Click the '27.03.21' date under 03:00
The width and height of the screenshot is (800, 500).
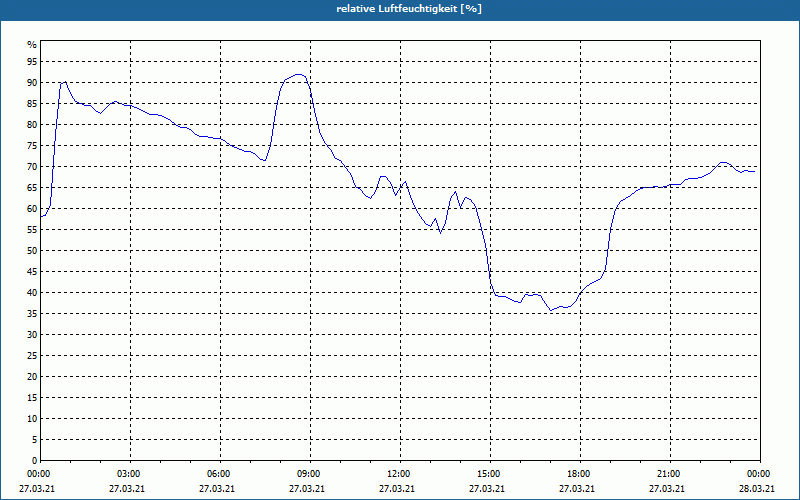click(x=127, y=489)
